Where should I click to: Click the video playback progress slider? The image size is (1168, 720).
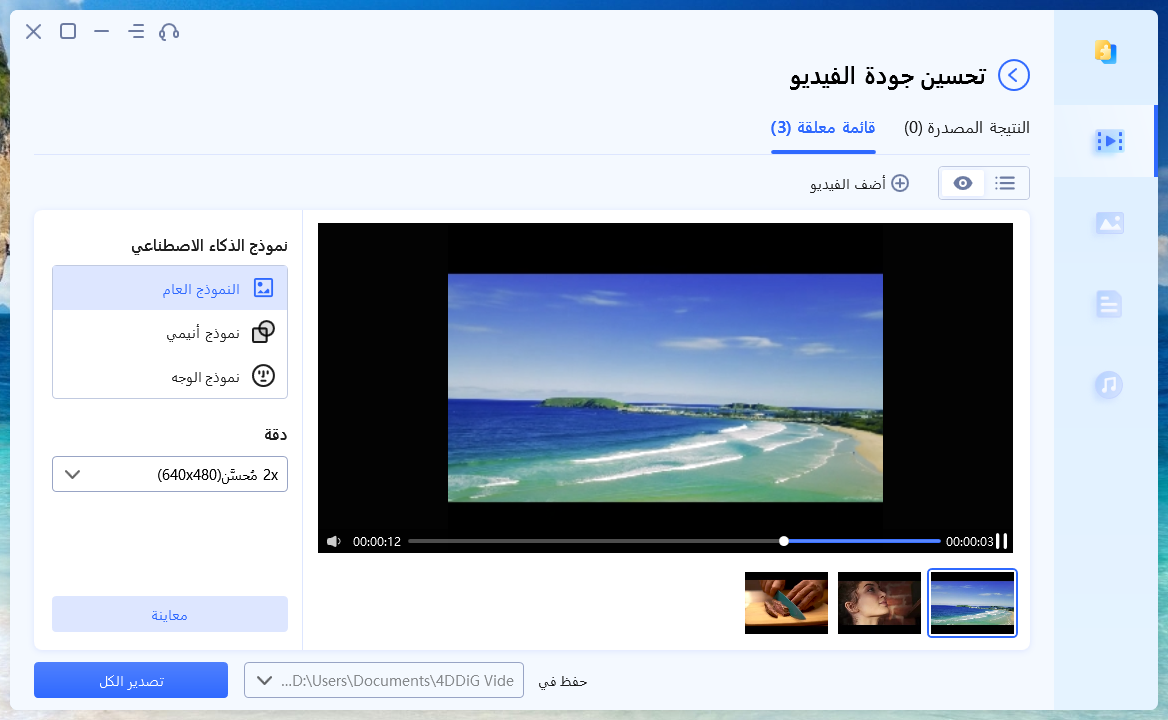click(x=675, y=542)
